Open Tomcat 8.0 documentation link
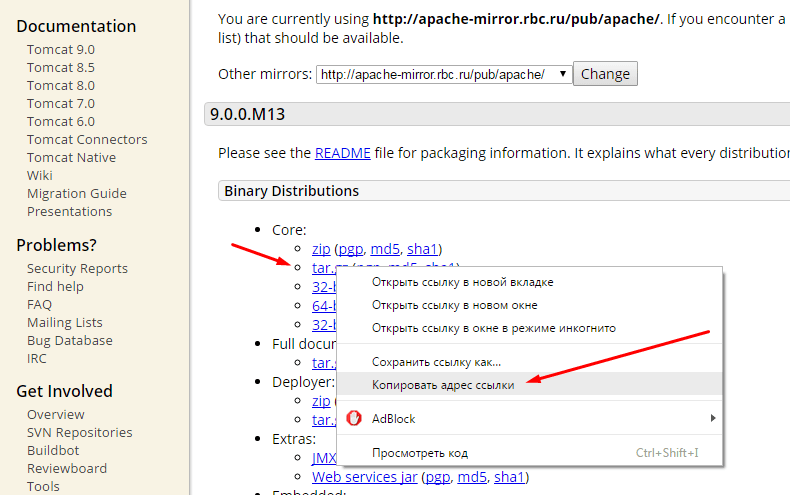 pos(60,86)
